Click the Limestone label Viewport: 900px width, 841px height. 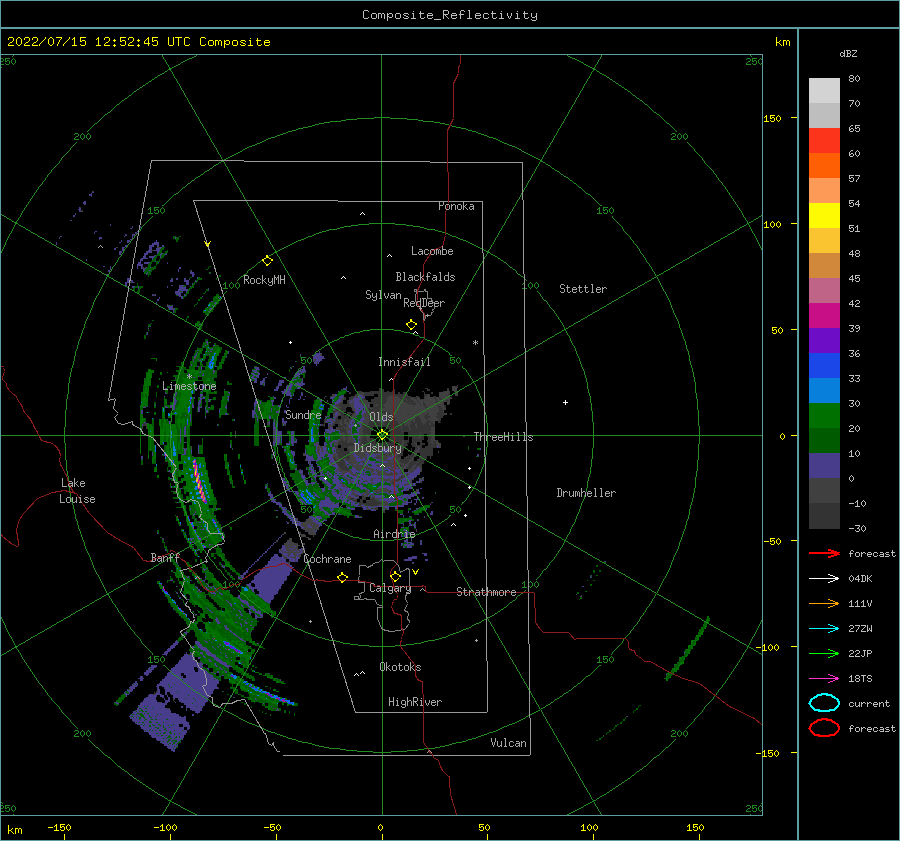coord(189,386)
